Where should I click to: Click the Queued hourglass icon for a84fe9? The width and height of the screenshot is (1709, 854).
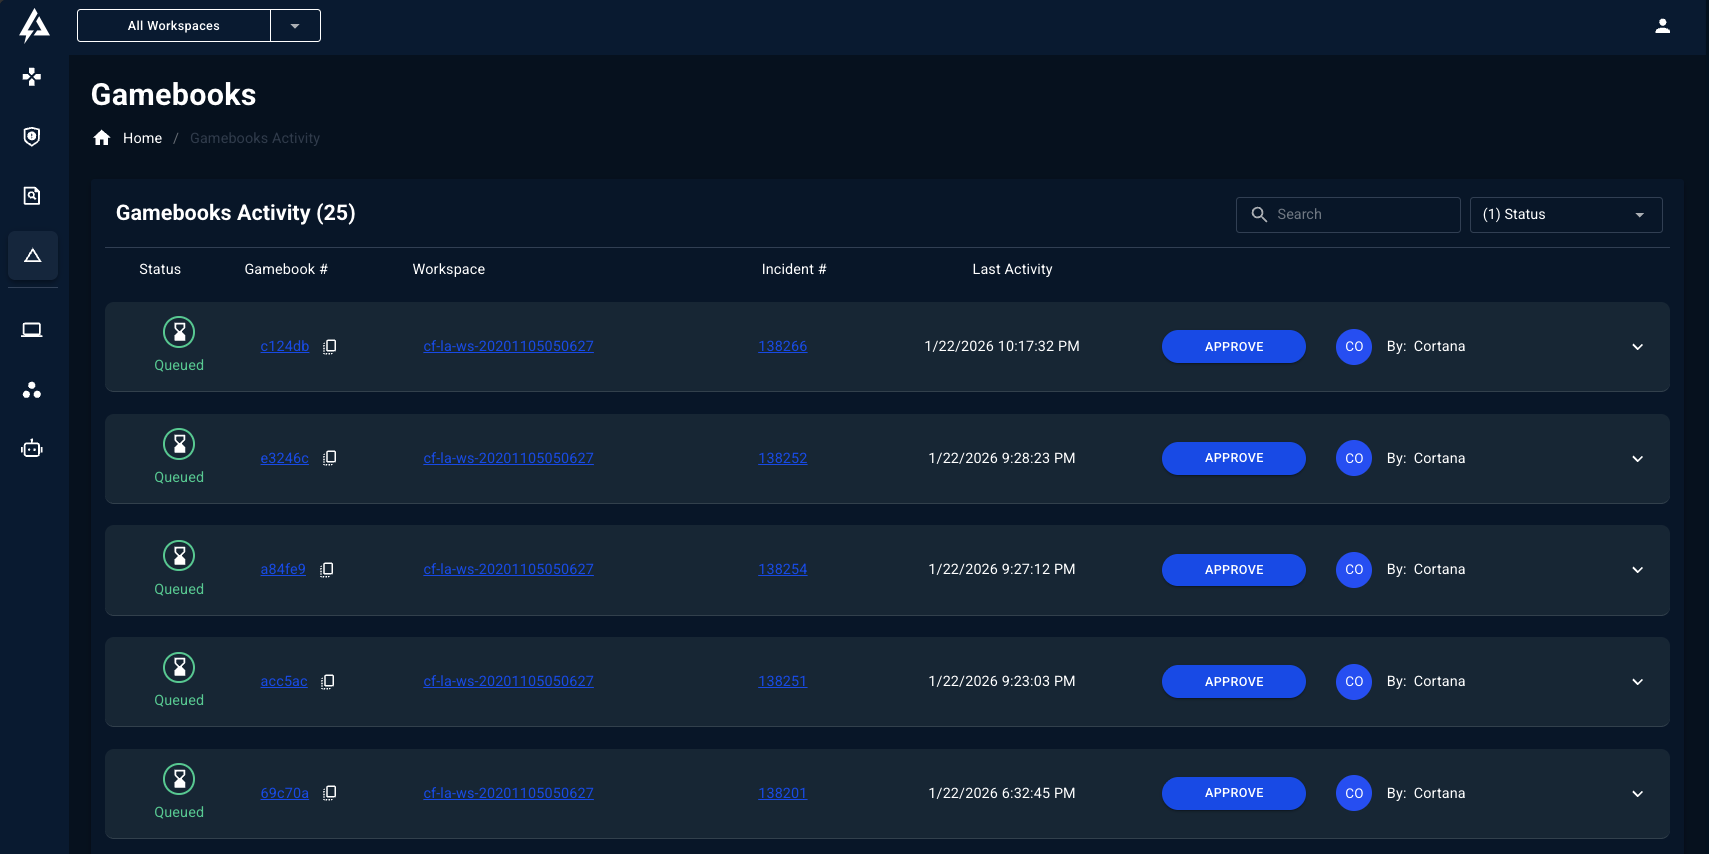(179, 555)
